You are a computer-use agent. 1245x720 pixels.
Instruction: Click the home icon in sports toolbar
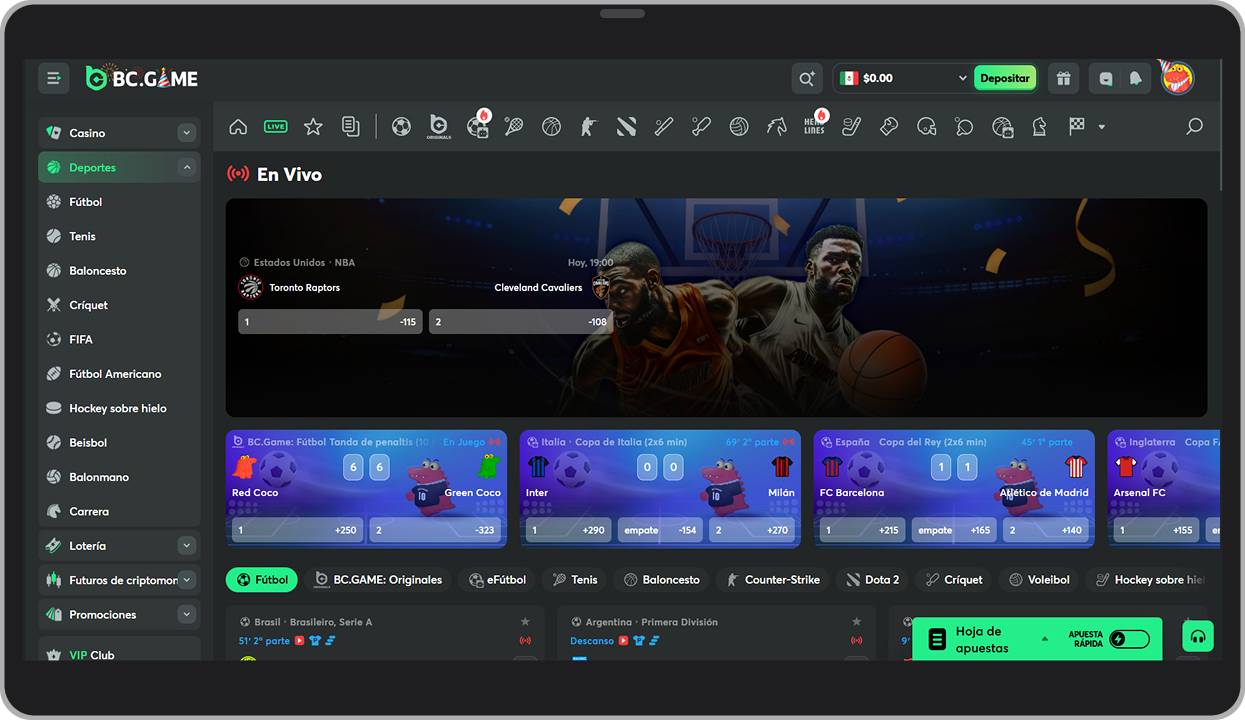click(x=238, y=127)
